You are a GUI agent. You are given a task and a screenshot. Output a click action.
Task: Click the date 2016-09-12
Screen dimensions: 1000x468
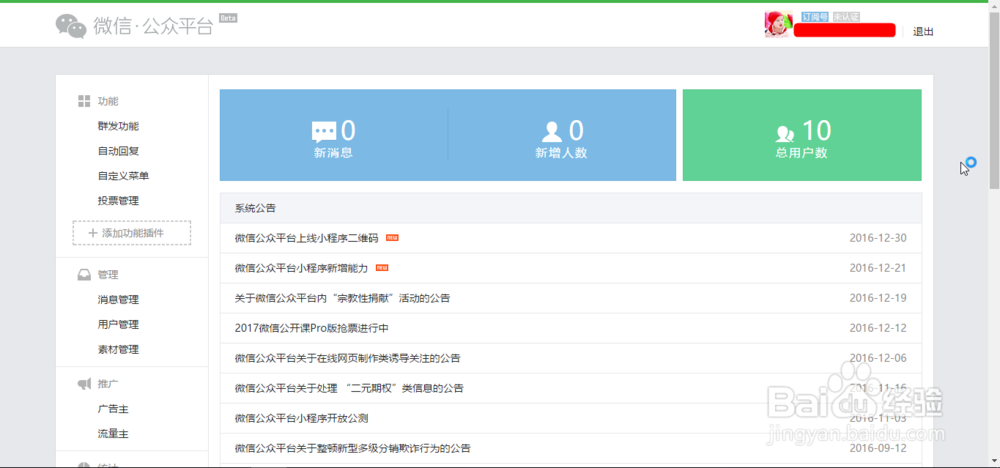click(878, 448)
